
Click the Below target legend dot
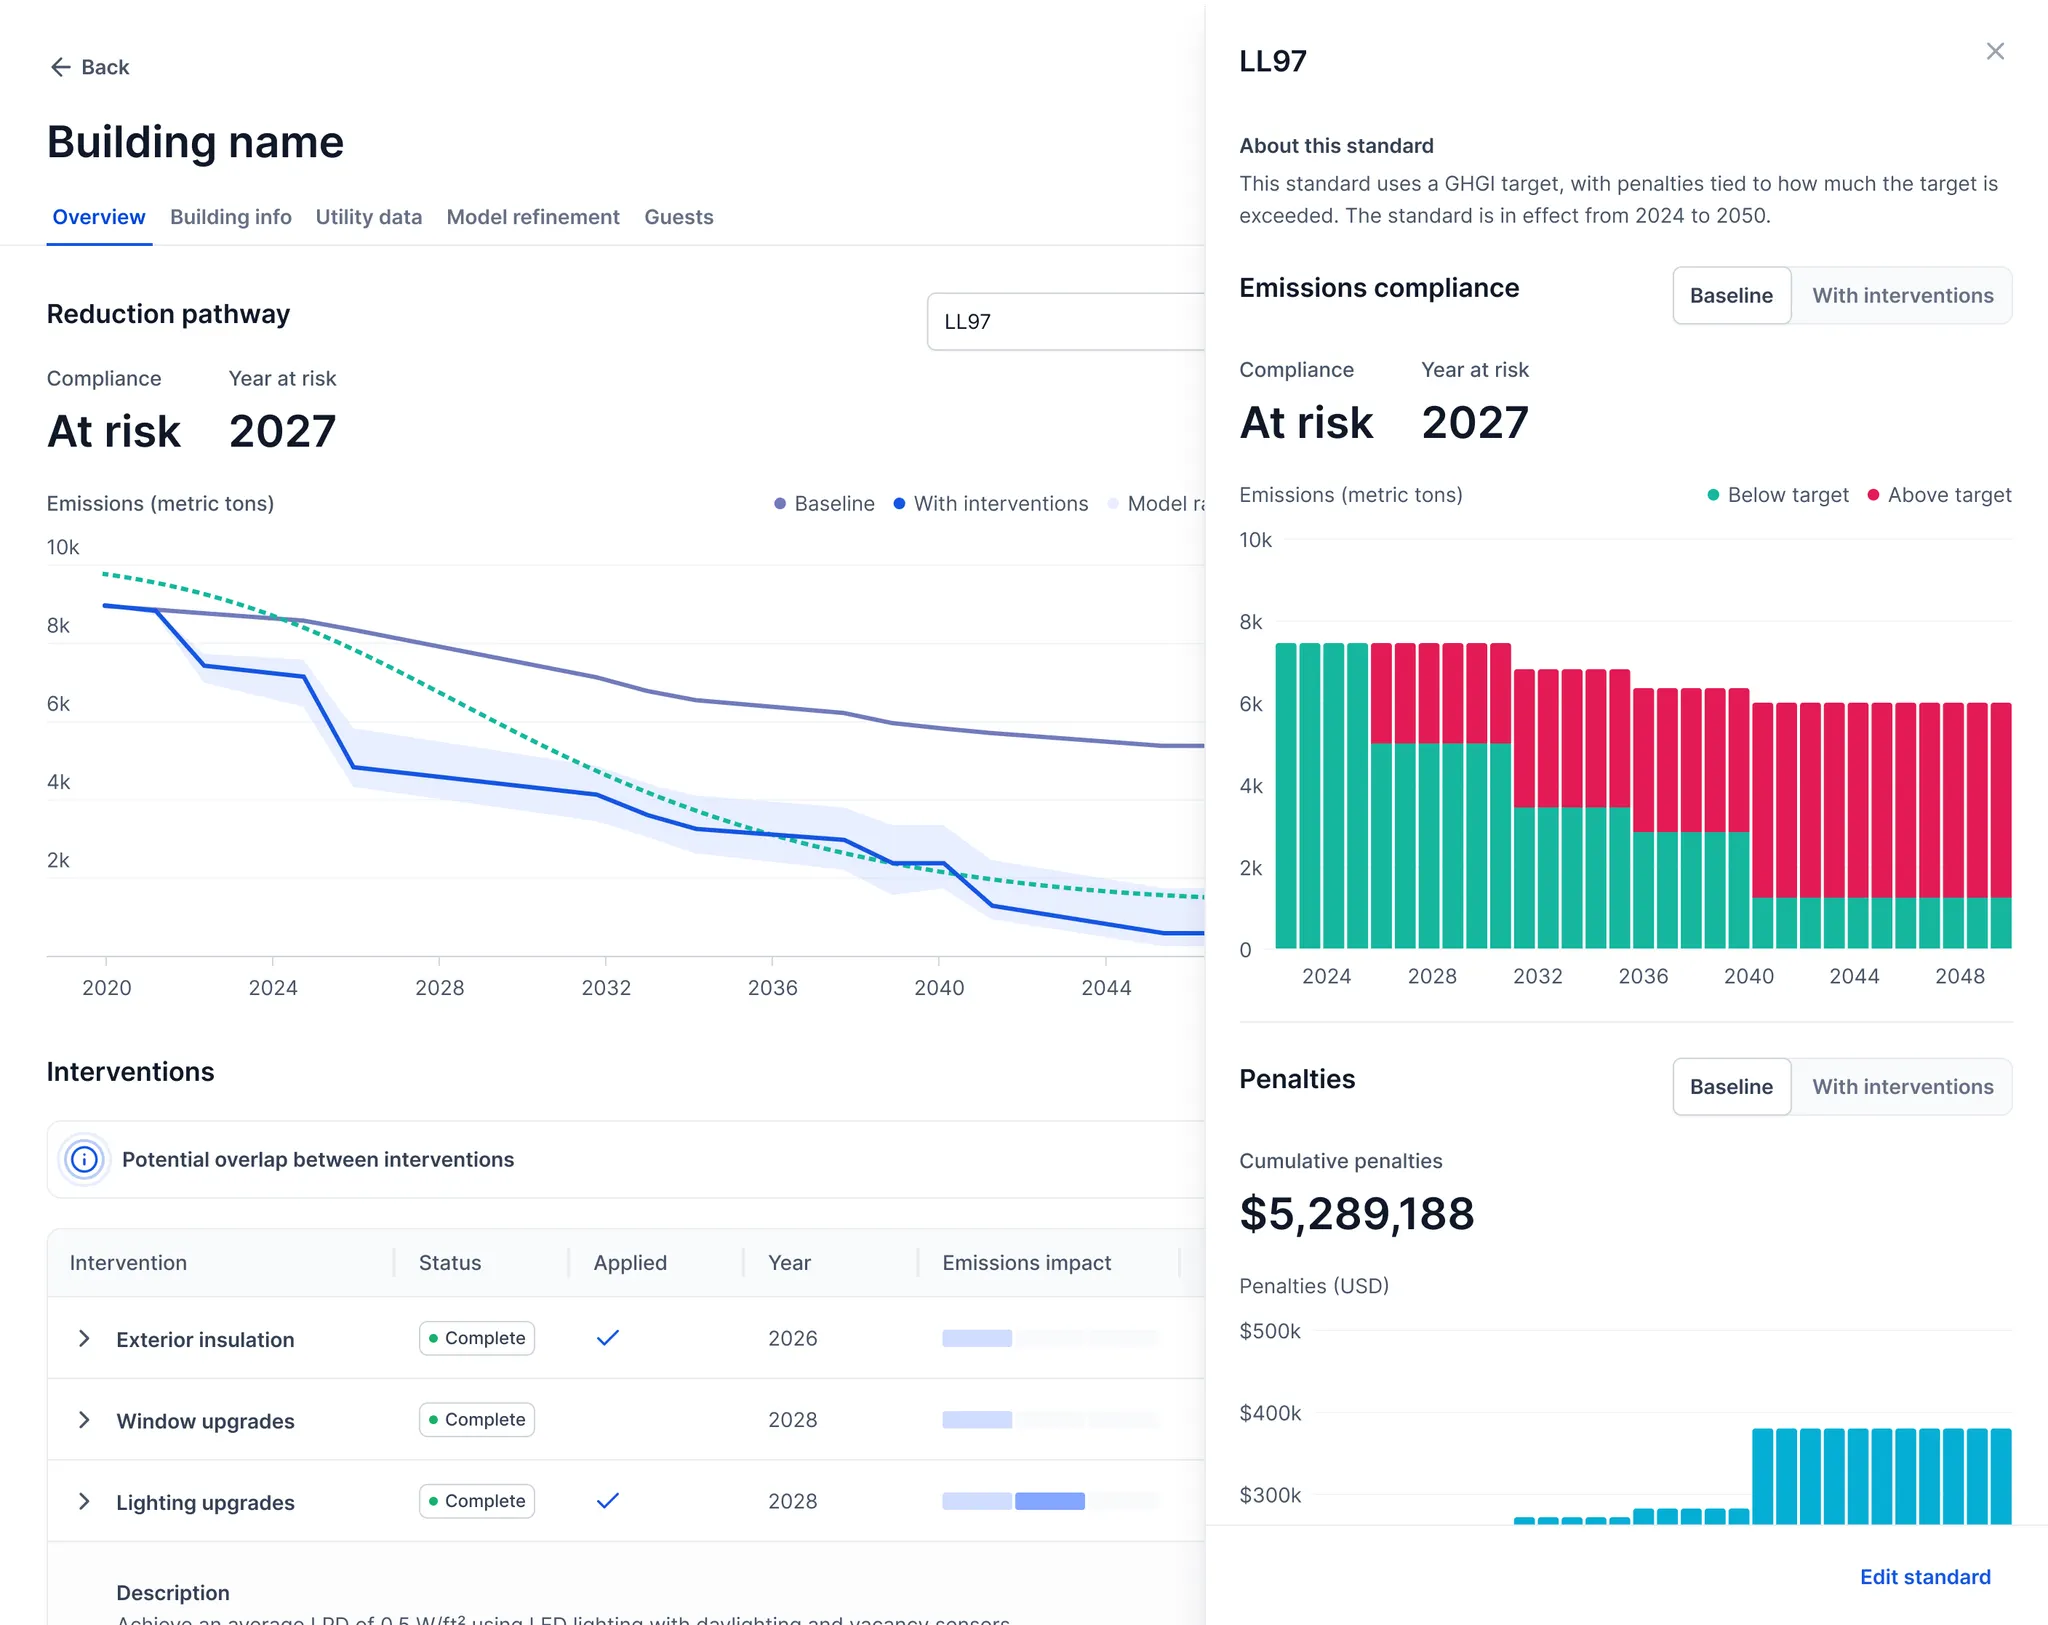tap(1713, 495)
